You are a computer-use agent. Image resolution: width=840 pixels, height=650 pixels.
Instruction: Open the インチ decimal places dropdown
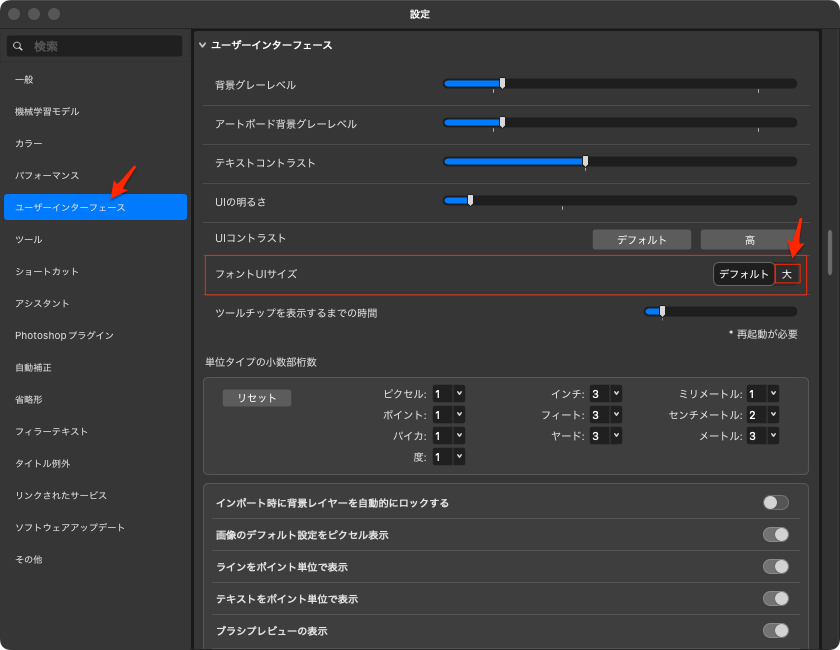606,394
